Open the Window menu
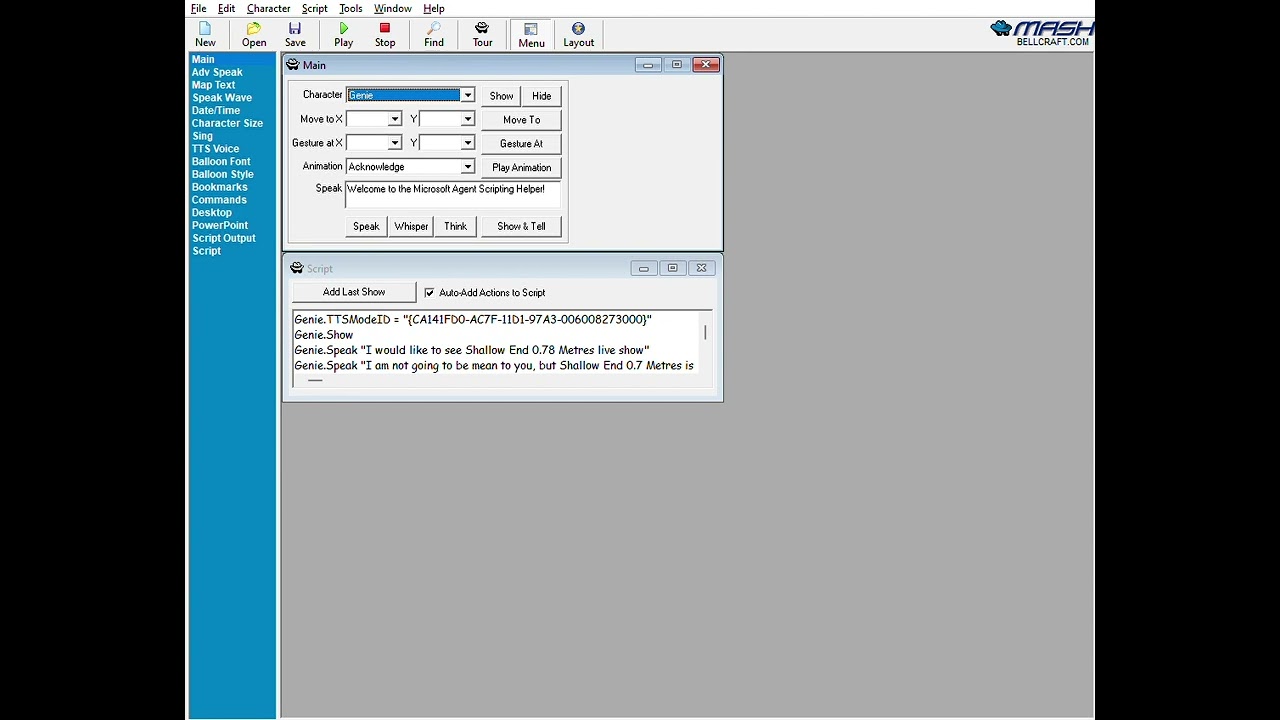This screenshot has height=720, width=1280. [393, 8]
